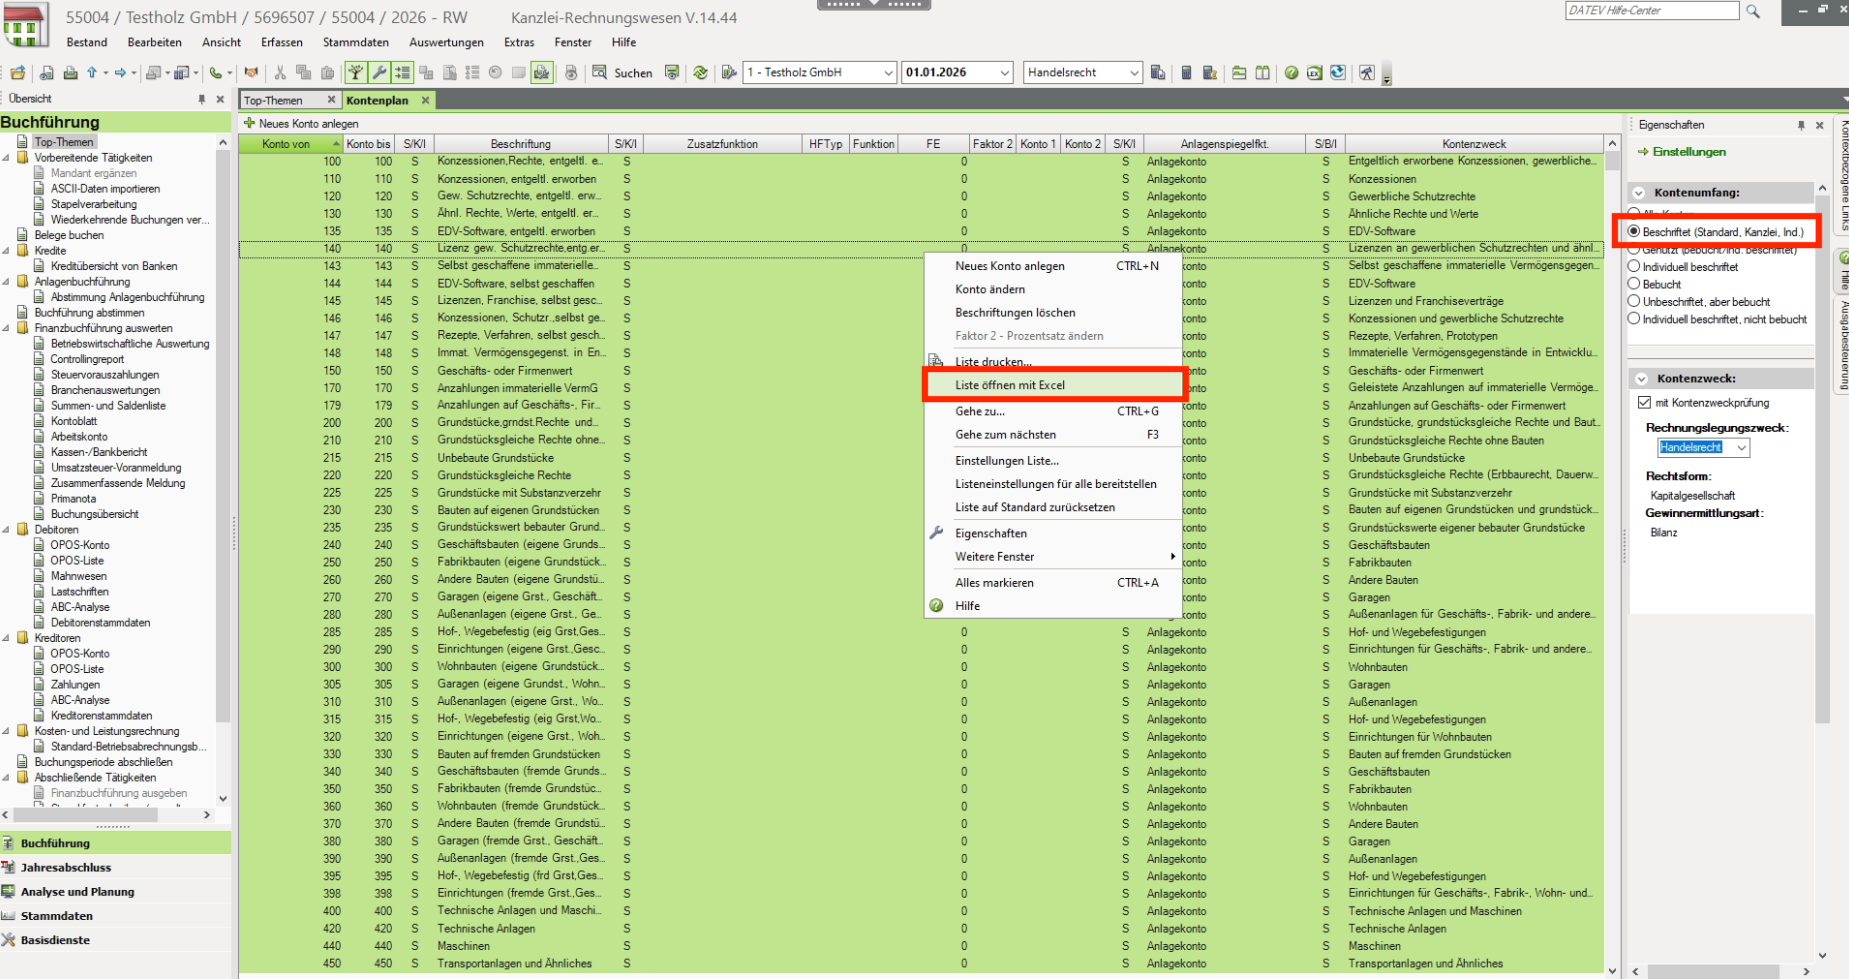Open the Stammdaten menu
1849x979 pixels.
(x=355, y=42)
